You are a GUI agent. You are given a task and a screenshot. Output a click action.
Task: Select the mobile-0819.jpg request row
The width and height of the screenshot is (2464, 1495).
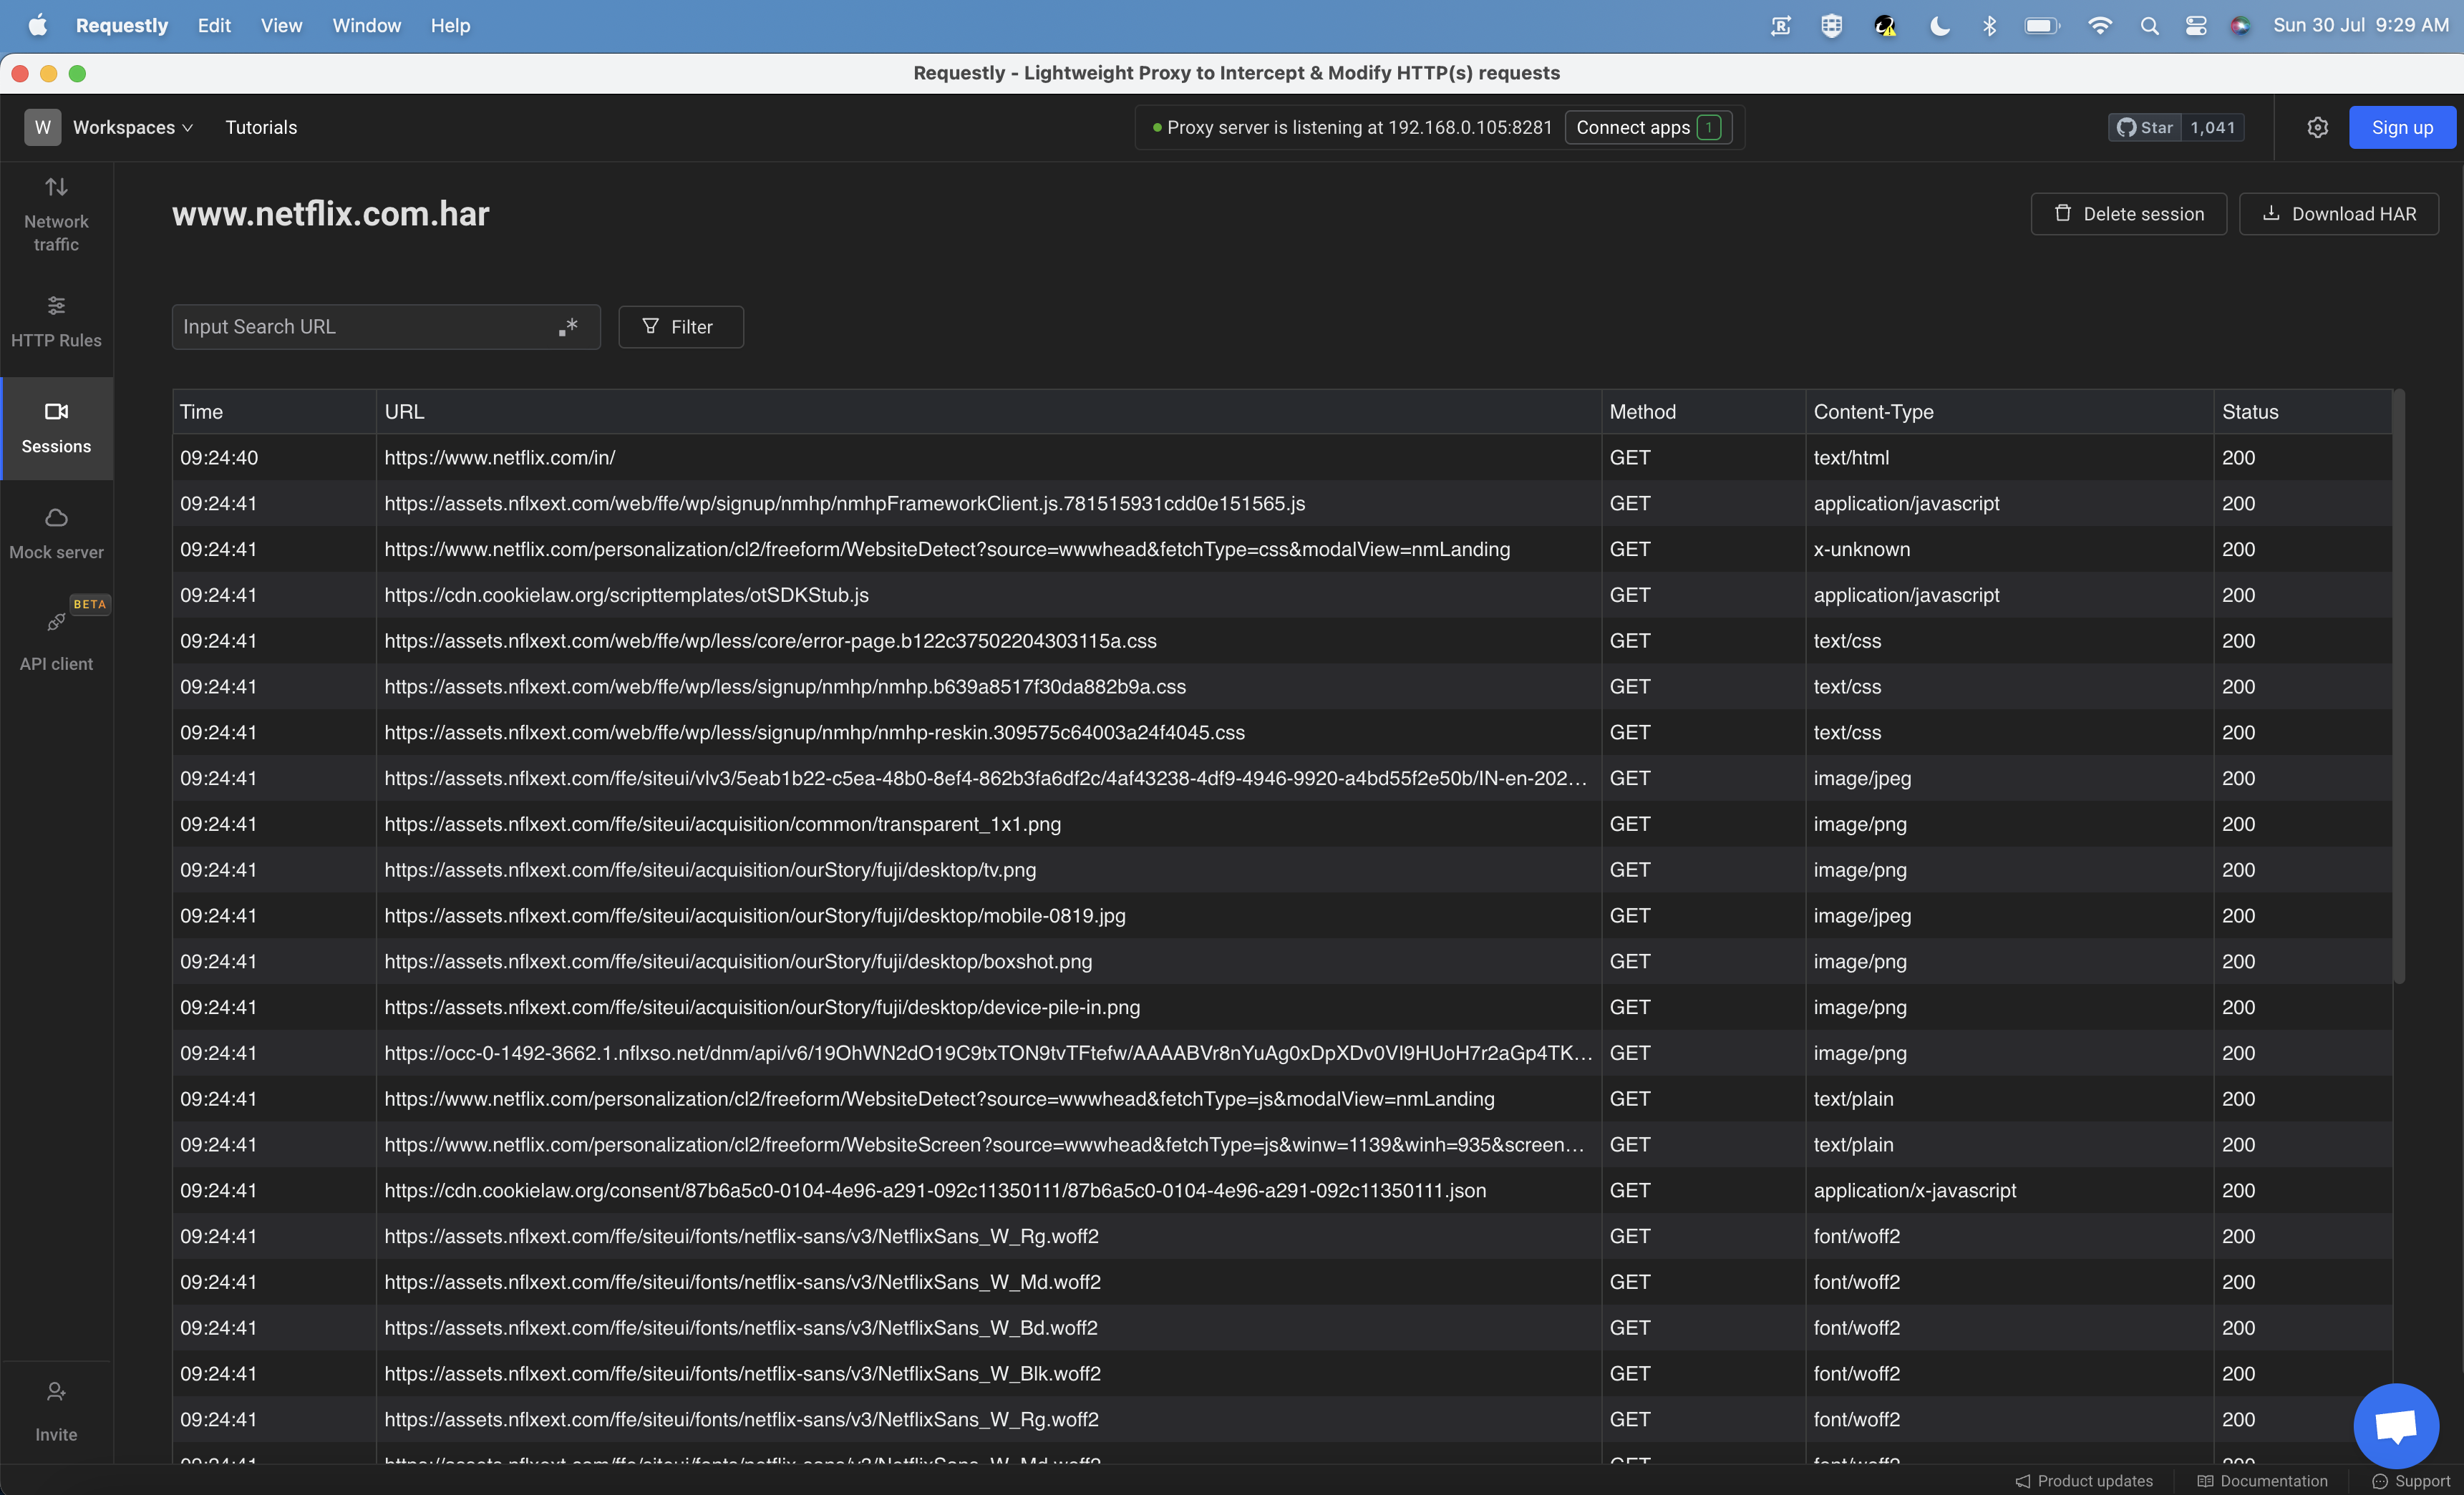click(x=1282, y=915)
